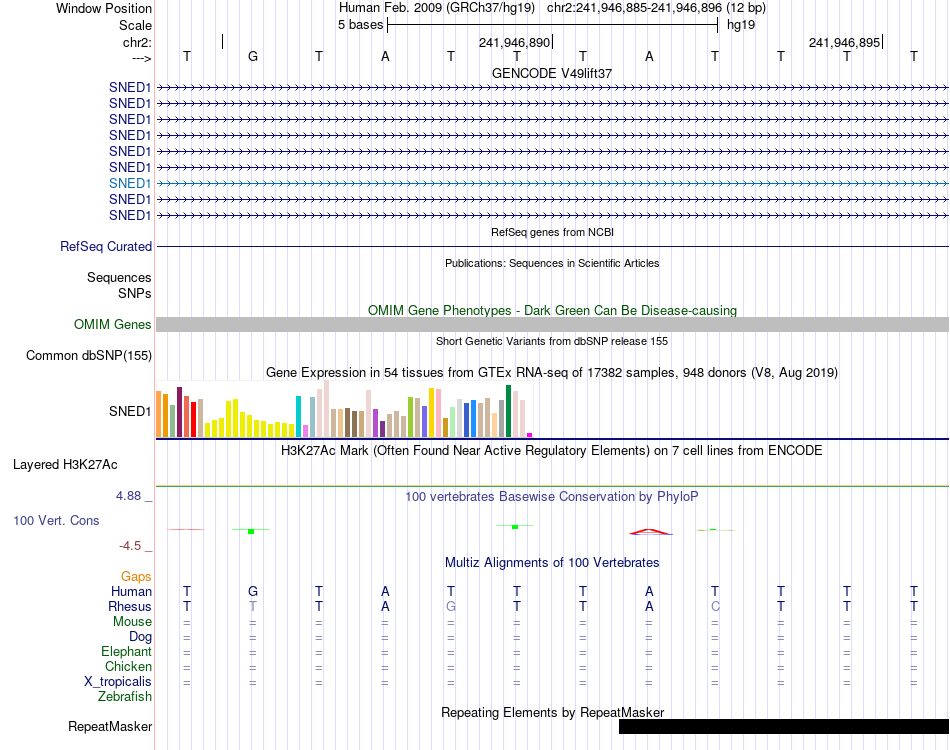Click the orange Gaps label
The height and width of the screenshot is (750, 950).
click(136, 577)
